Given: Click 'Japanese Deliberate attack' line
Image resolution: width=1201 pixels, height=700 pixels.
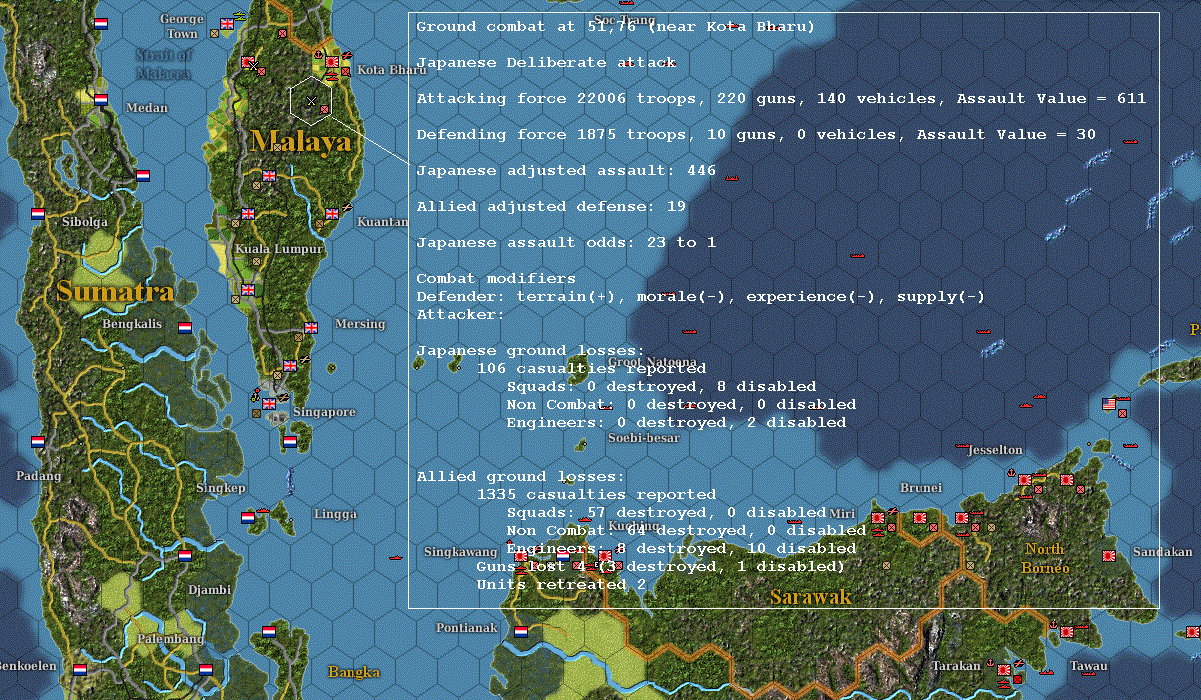Looking at the screenshot, I should pyautogui.click(x=546, y=62).
